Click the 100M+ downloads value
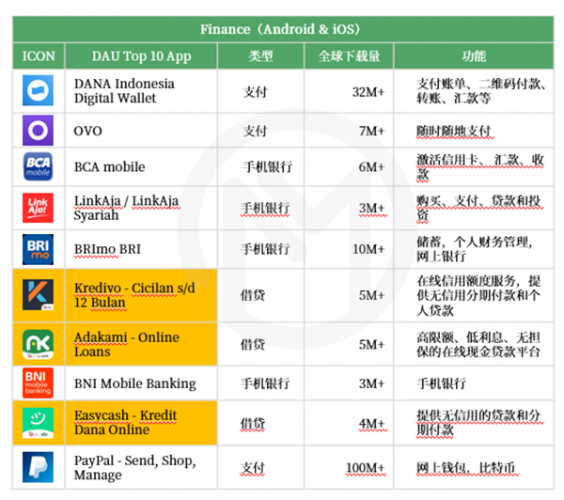The width and height of the screenshot is (564, 500). click(365, 468)
